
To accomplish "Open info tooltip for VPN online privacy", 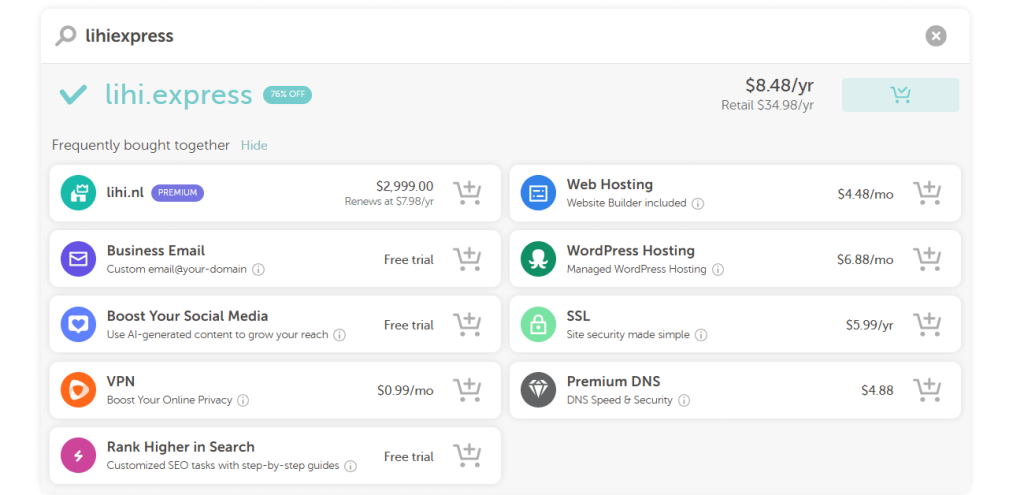I will [243, 401].
